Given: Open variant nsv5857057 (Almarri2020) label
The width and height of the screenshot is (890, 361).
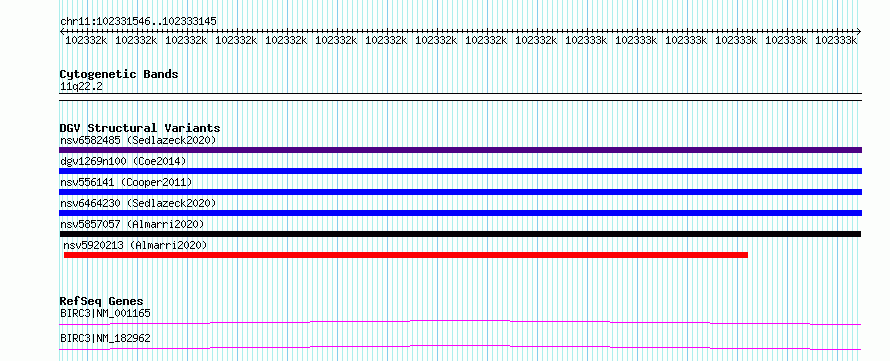Looking at the screenshot, I should [x=132, y=224].
